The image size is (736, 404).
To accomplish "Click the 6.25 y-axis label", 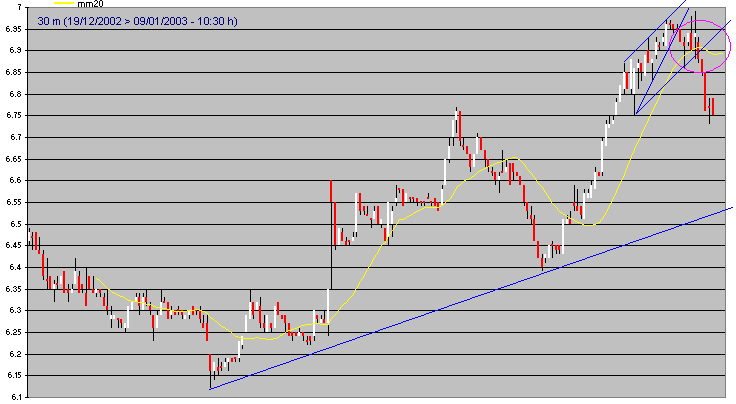I will [x=14, y=333].
